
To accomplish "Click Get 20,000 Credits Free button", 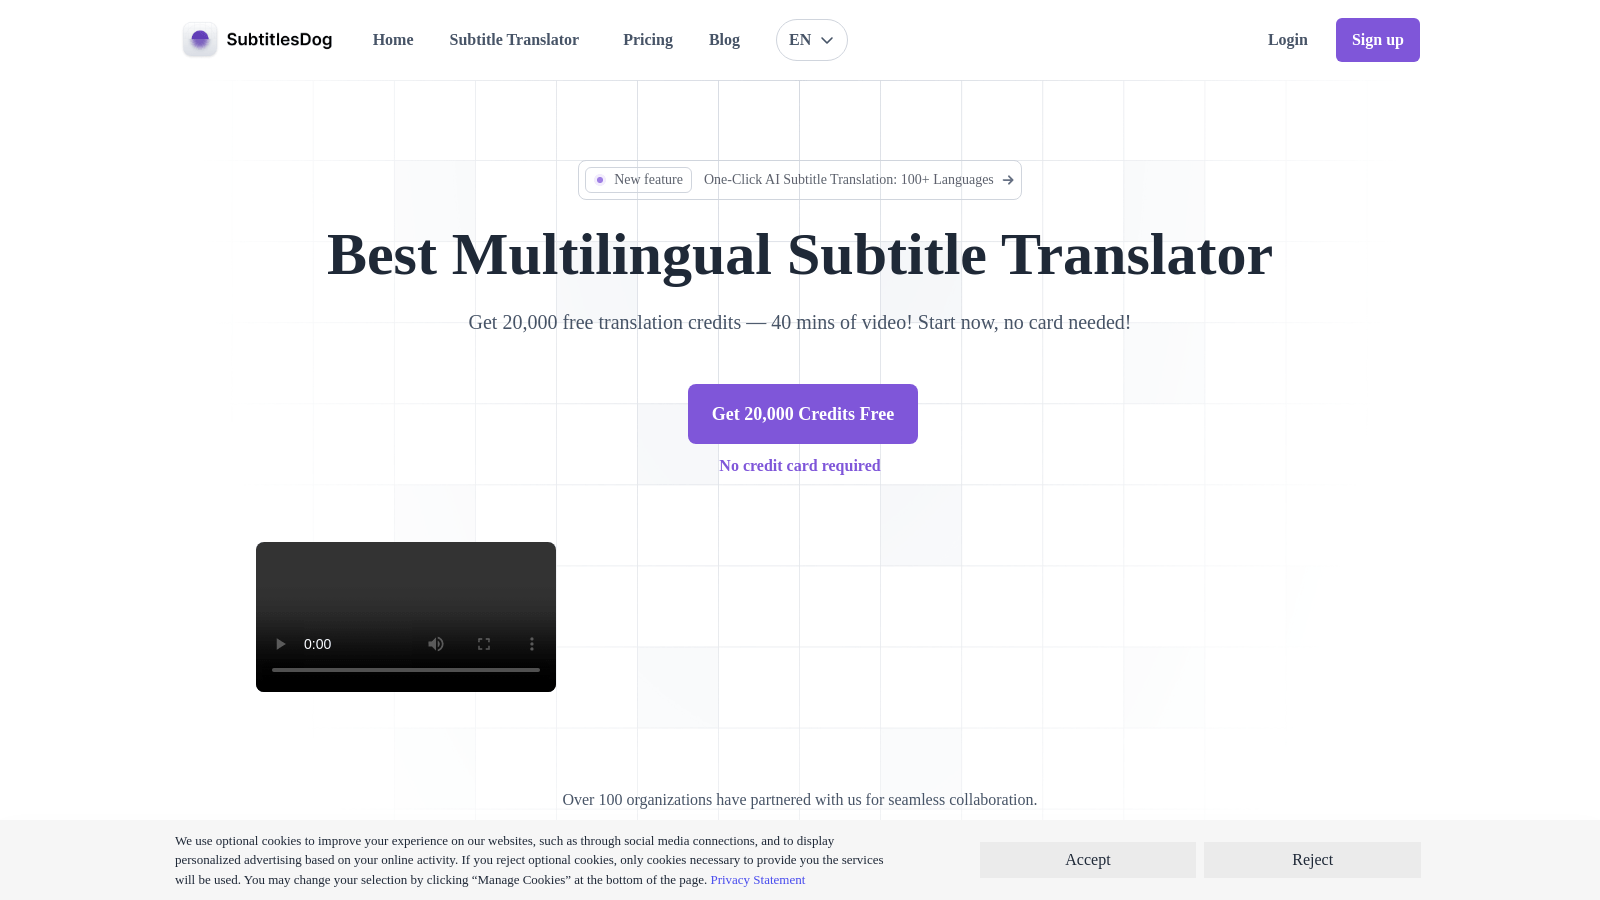I will tap(803, 414).
